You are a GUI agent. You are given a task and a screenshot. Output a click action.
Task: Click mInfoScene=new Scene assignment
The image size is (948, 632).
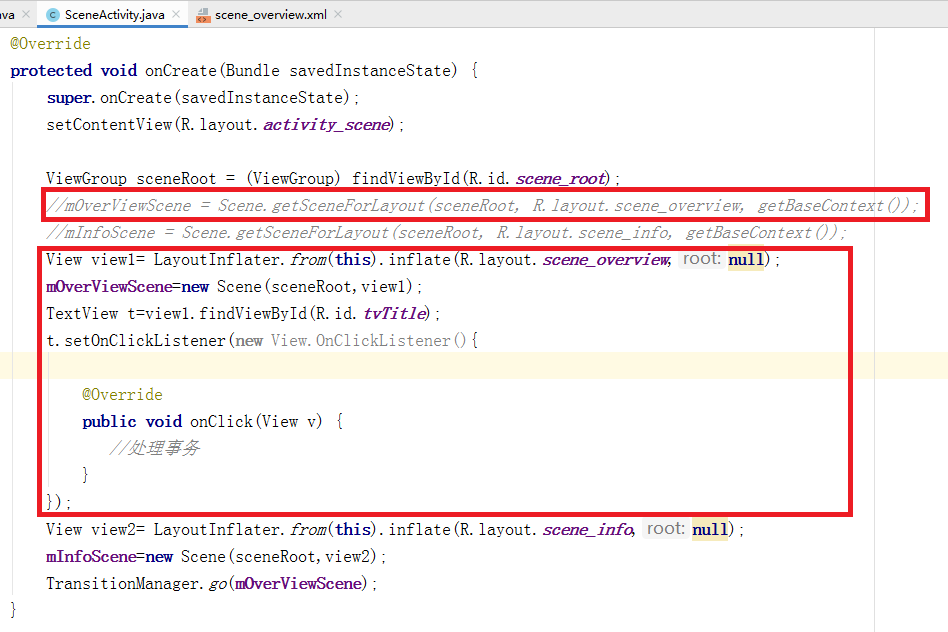pyautogui.click(x=216, y=556)
